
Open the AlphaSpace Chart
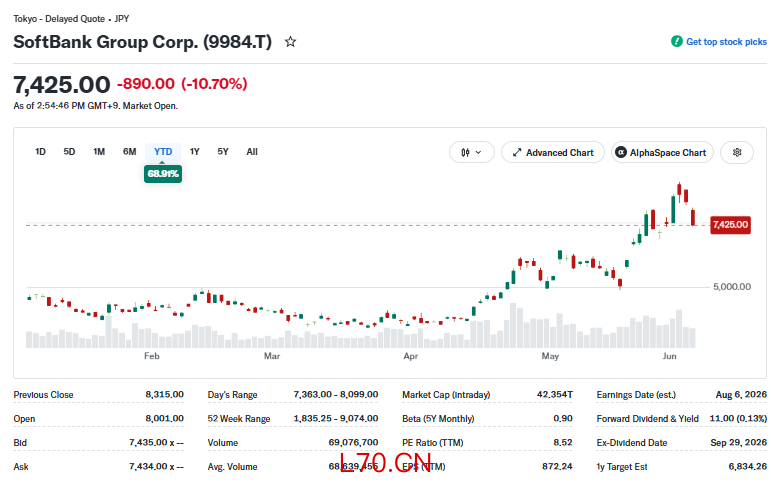pyautogui.click(x=662, y=152)
